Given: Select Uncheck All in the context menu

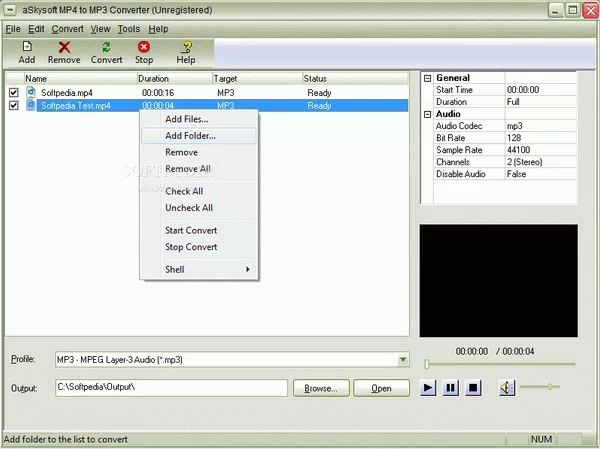Looking at the screenshot, I should point(199,208).
